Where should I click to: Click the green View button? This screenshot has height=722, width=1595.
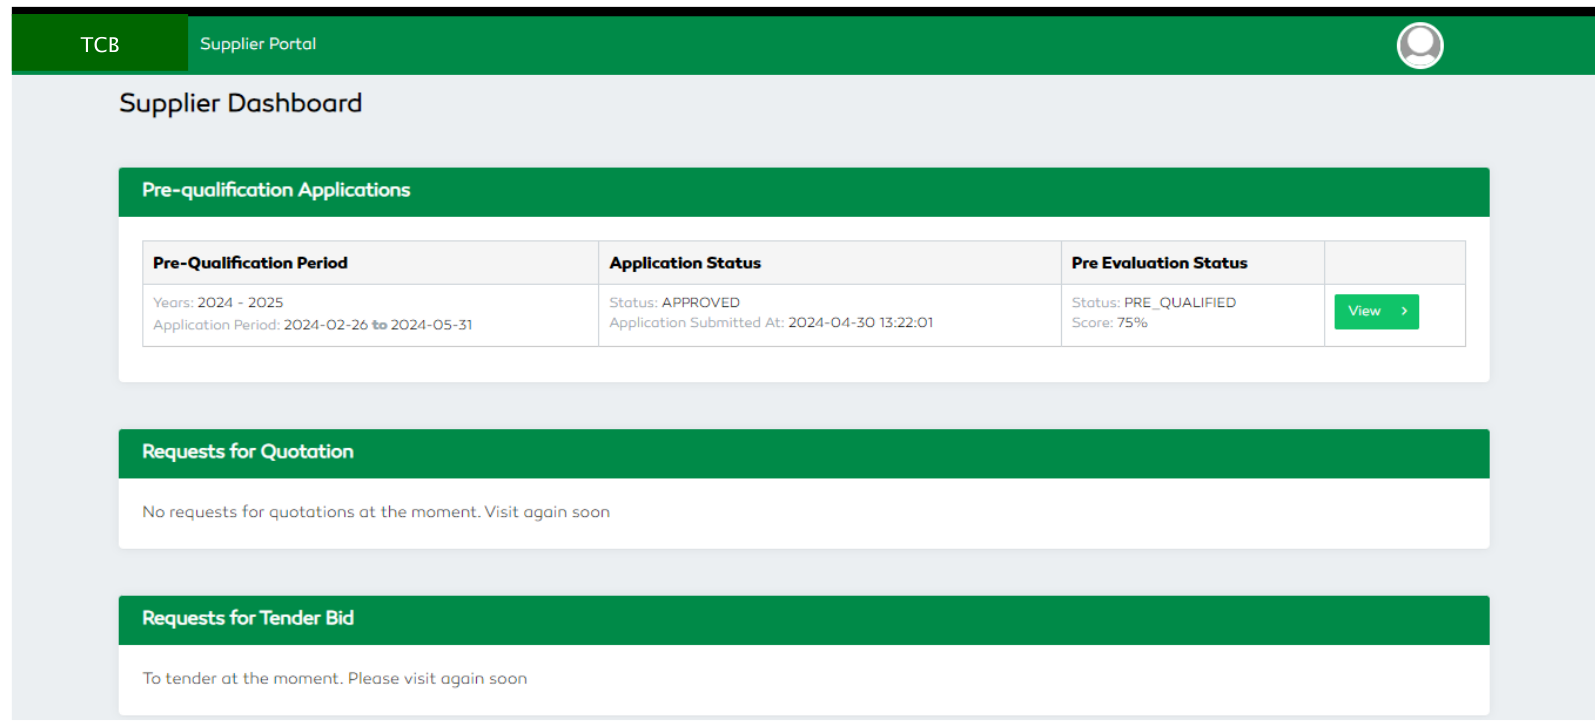1376,311
